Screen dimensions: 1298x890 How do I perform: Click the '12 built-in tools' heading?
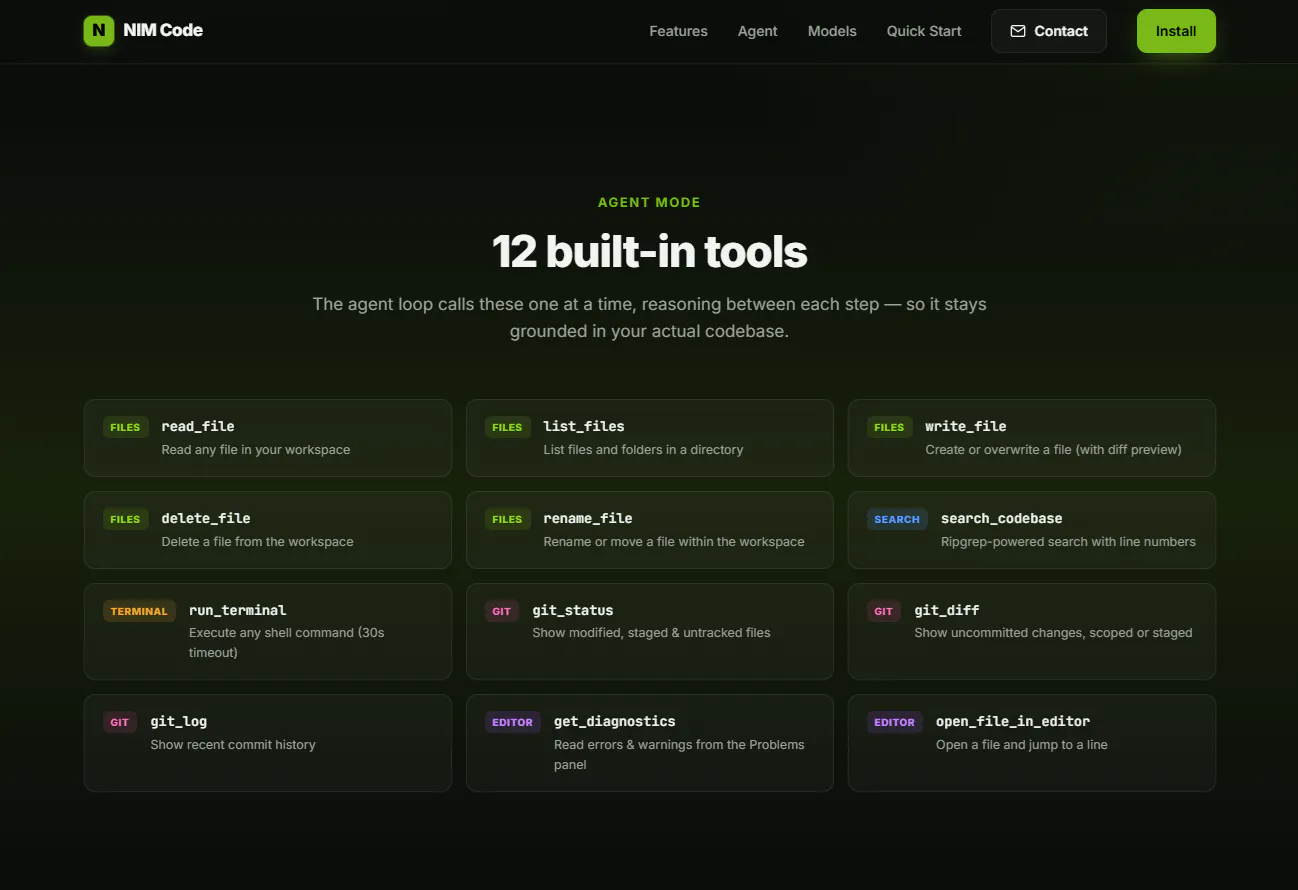pyautogui.click(x=649, y=251)
